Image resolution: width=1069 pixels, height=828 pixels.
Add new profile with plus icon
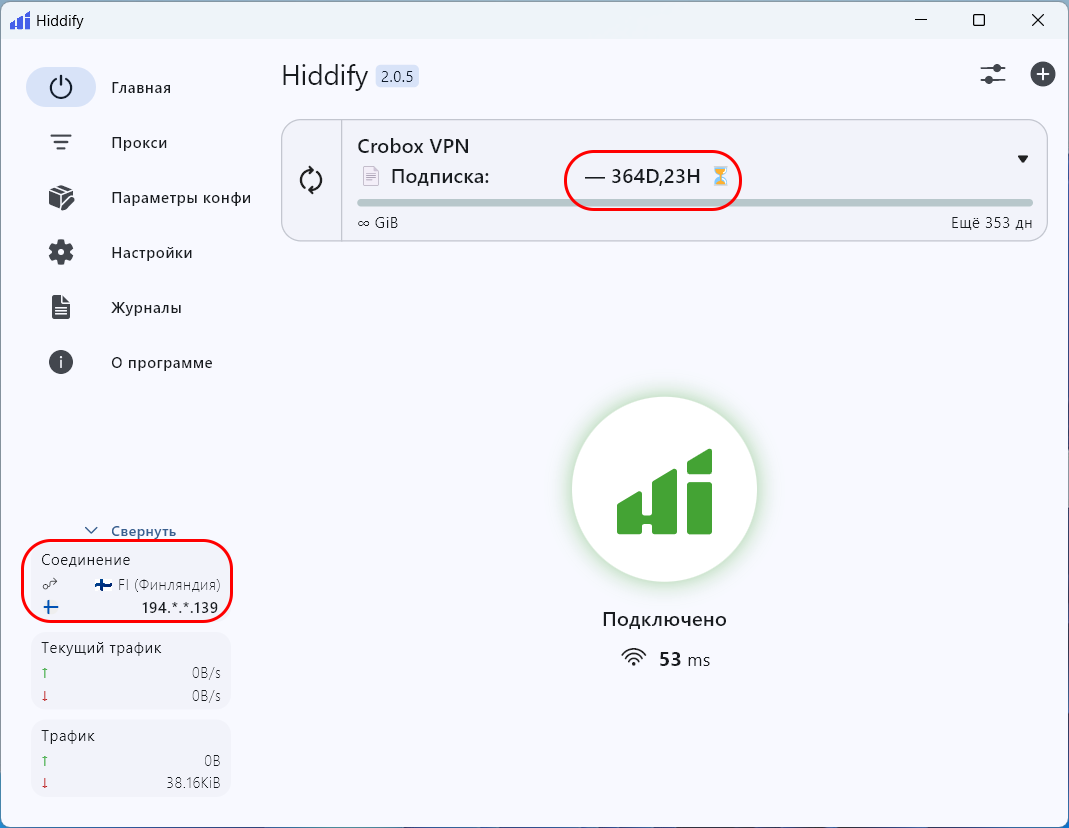pos(1042,74)
